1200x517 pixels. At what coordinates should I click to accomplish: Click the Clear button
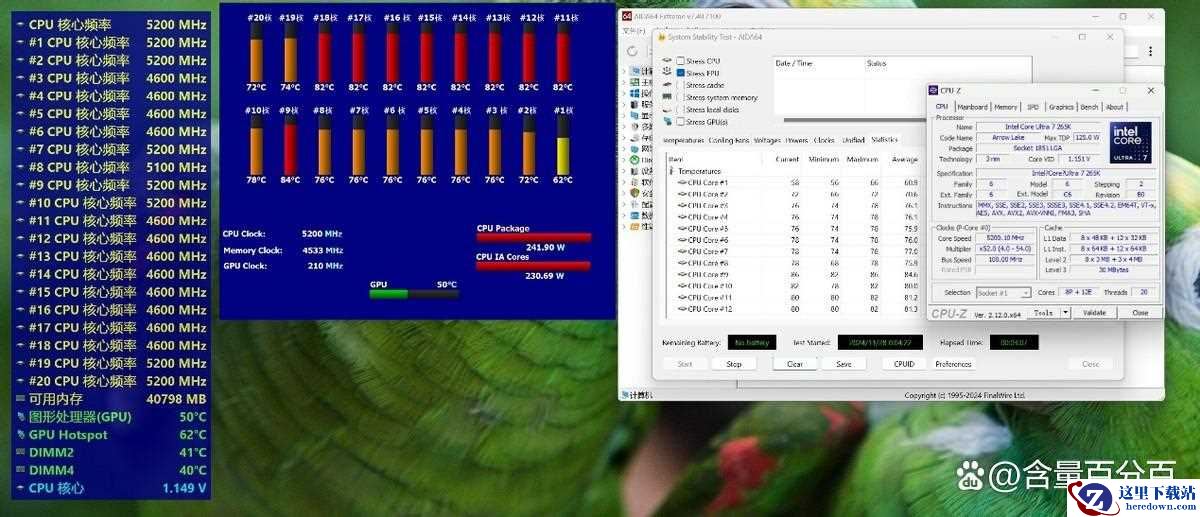[795, 364]
